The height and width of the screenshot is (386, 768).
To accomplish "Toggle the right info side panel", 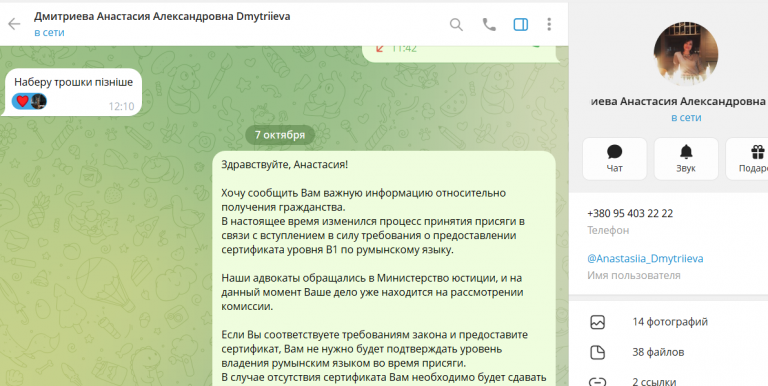I will [x=521, y=24].
